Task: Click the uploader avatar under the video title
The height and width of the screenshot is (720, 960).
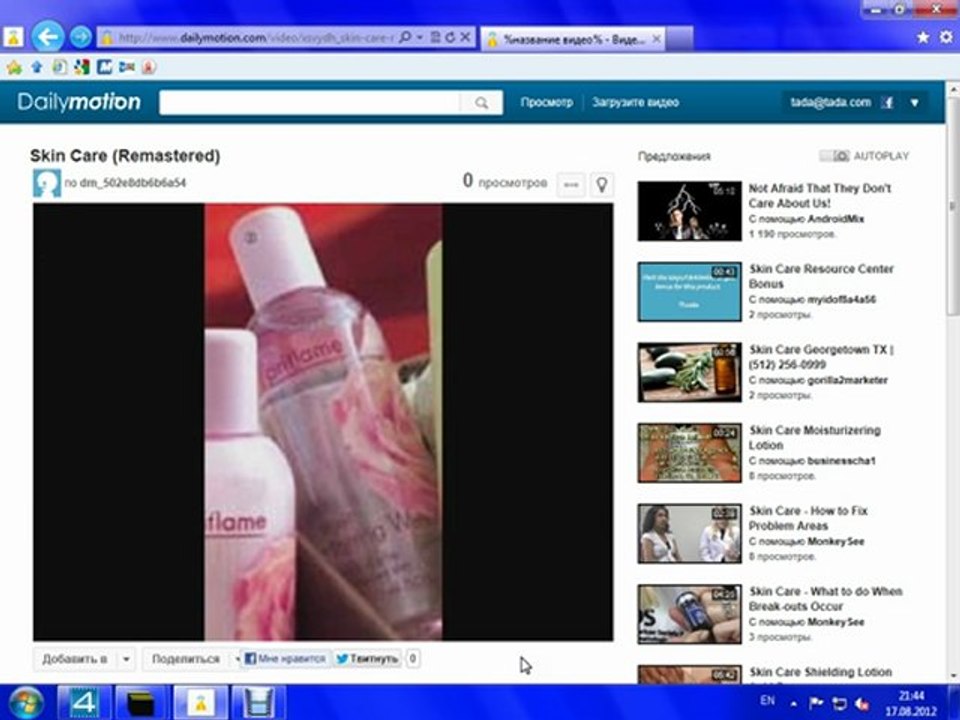Action: tap(47, 183)
